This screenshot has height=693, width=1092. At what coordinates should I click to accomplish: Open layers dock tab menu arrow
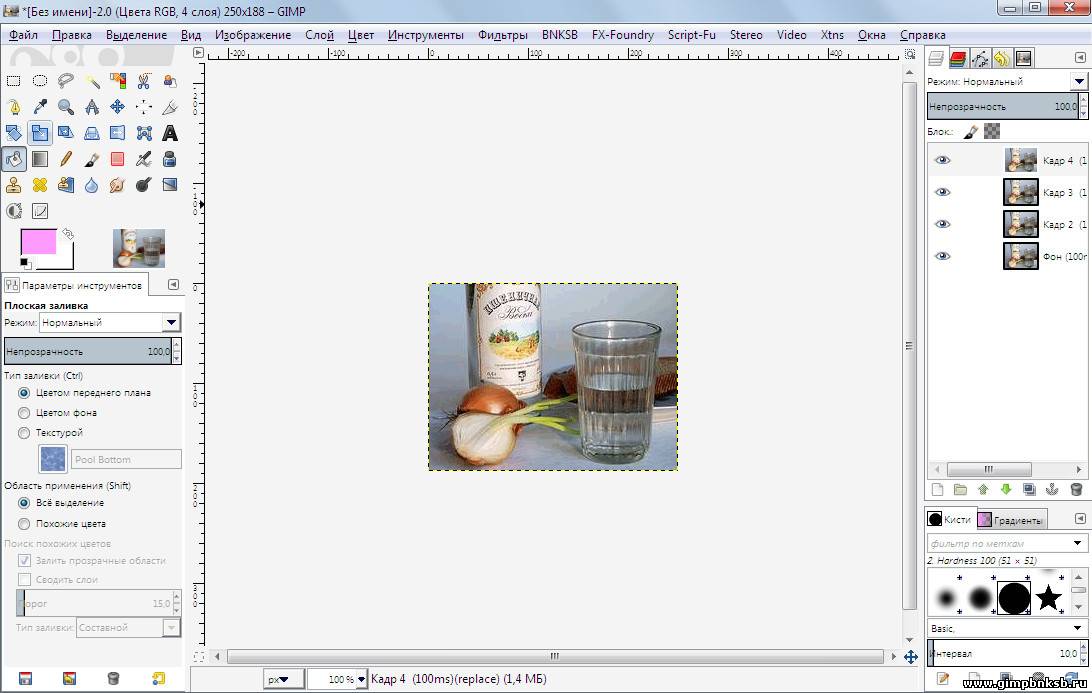pos(1080,58)
